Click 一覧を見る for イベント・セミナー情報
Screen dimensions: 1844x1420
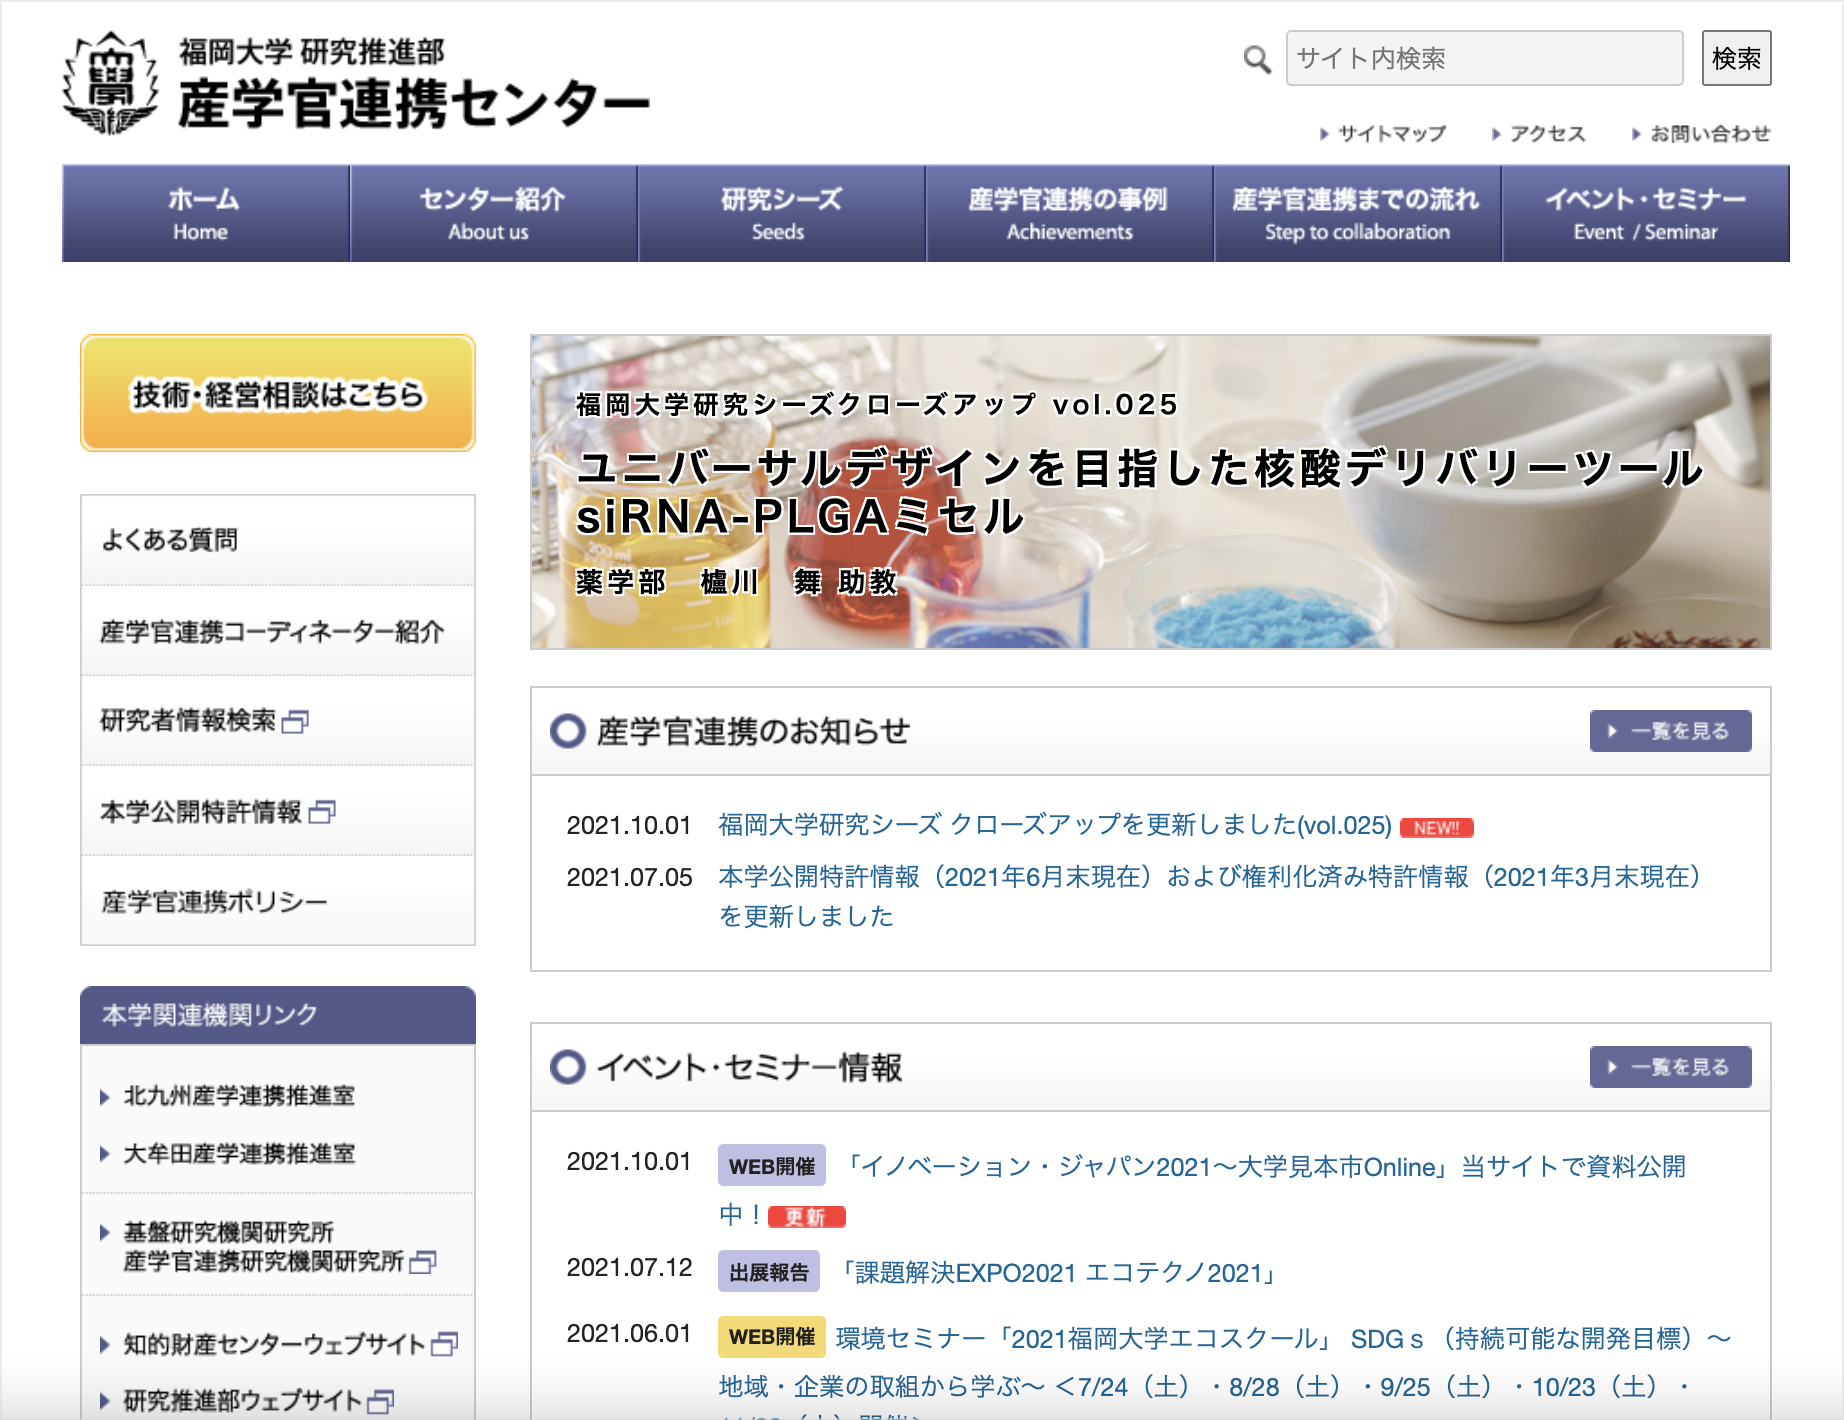pos(1671,1067)
